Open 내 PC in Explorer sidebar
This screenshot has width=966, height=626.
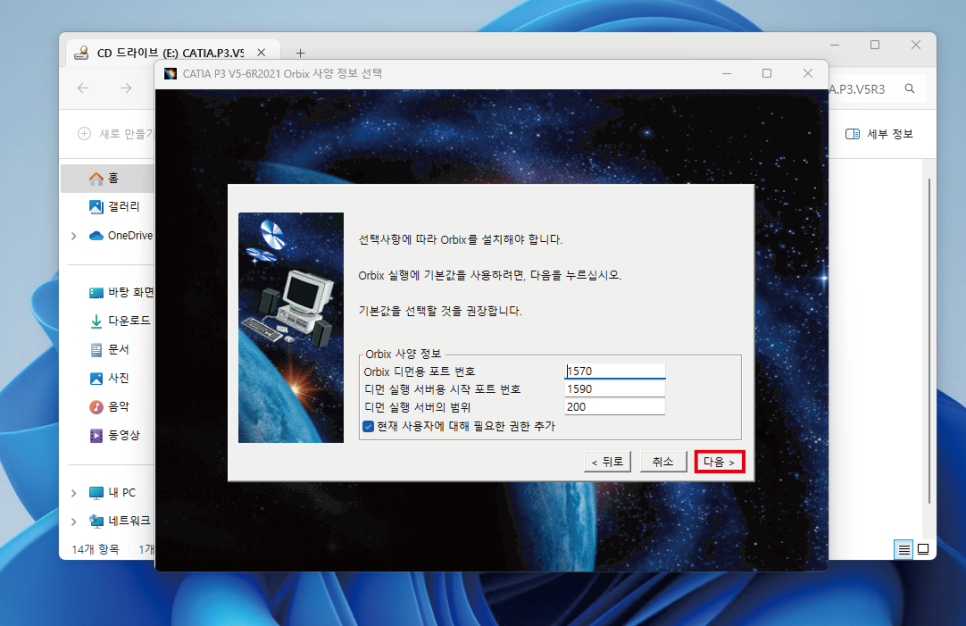click(112, 492)
